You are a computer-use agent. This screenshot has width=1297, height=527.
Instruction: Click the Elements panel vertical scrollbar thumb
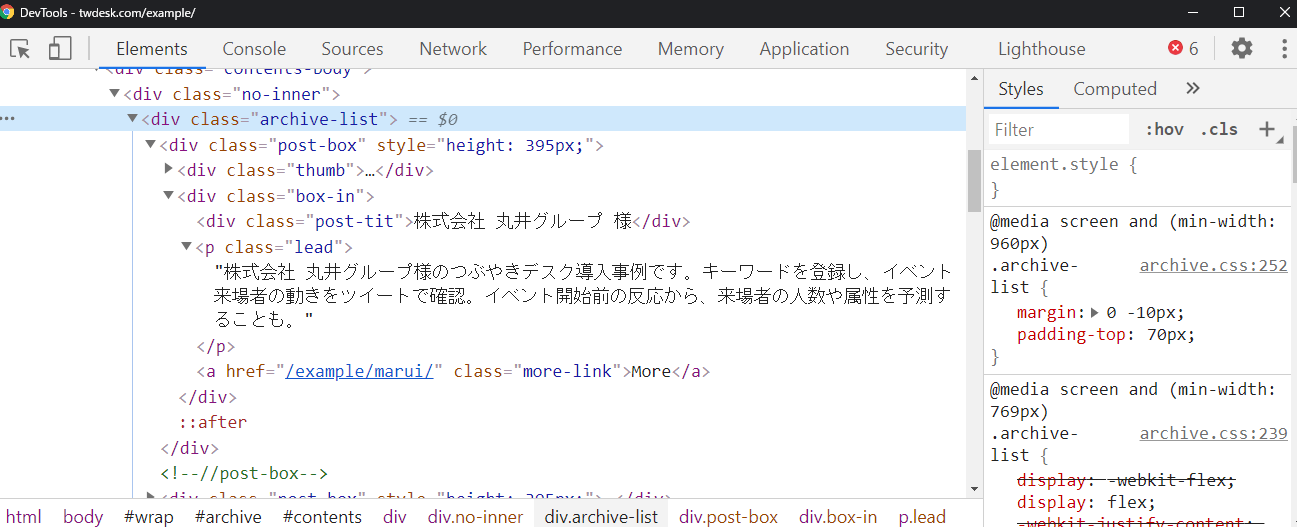pyautogui.click(x=974, y=181)
